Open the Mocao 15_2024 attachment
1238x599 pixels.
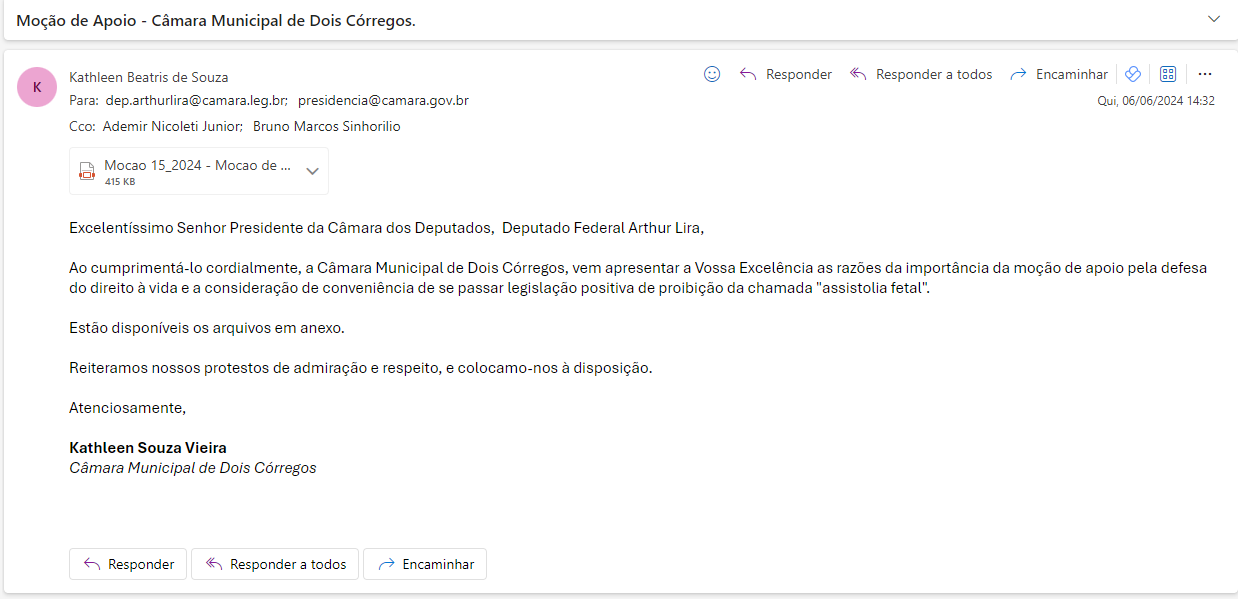[x=197, y=166]
